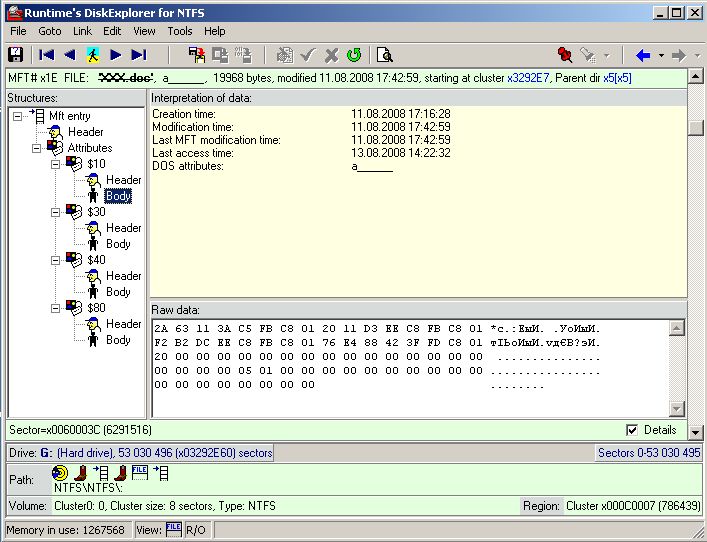Click the first boot icon in Path
This screenshot has width=707, height=542.
pyautogui.click(x=81, y=473)
